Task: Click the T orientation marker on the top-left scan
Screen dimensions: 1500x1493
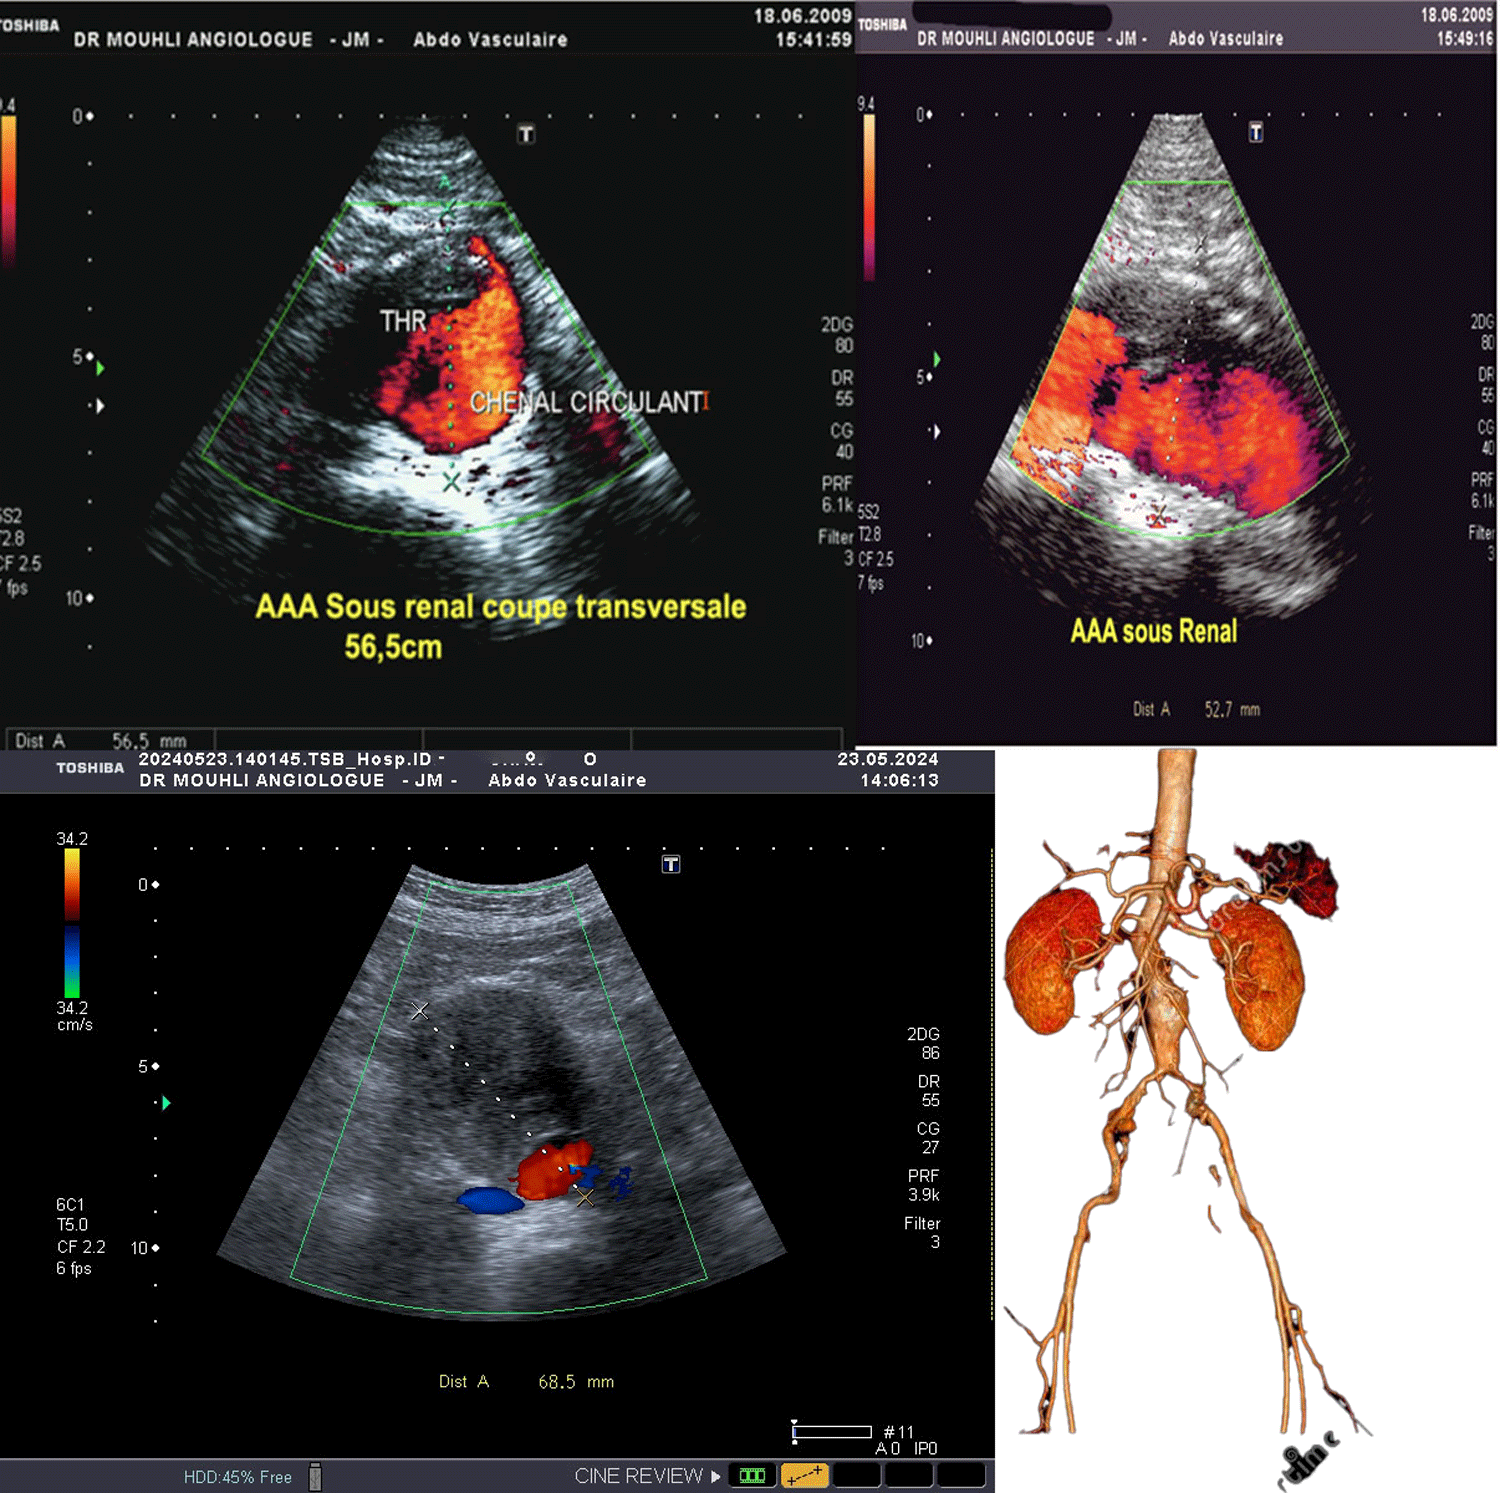Action: pyautogui.click(x=527, y=133)
